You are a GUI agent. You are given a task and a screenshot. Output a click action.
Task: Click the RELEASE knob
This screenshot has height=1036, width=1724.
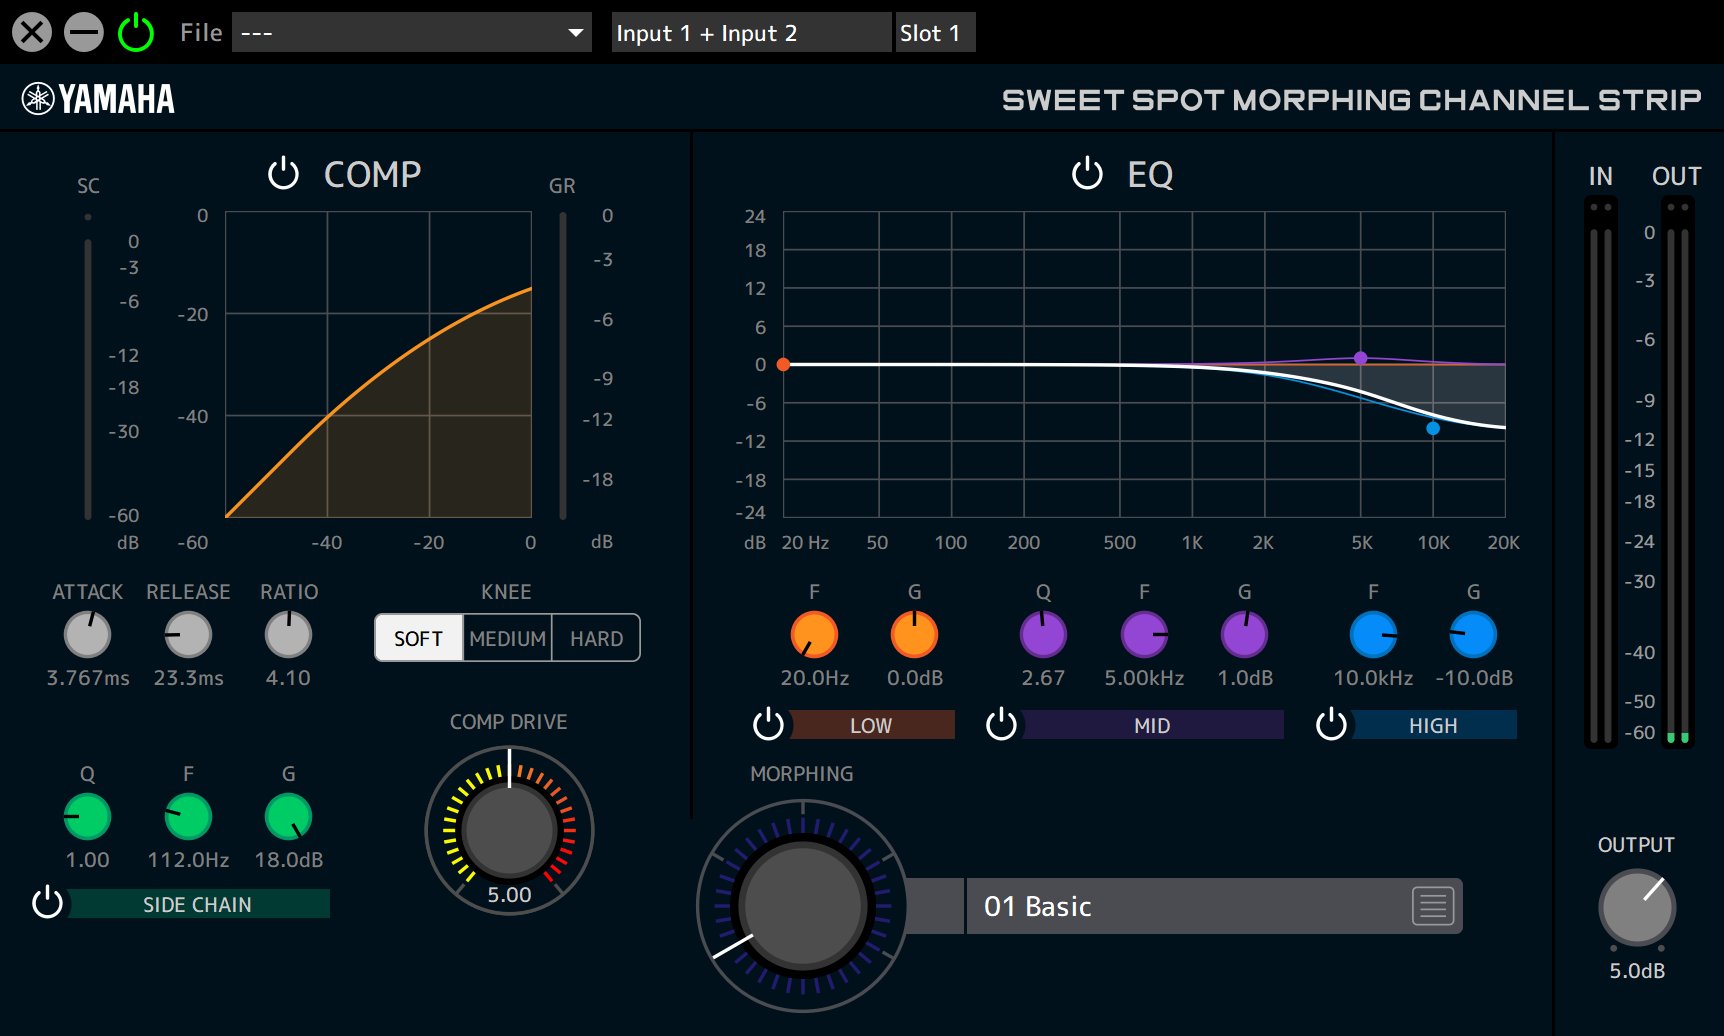pyautogui.click(x=188, y=634)
